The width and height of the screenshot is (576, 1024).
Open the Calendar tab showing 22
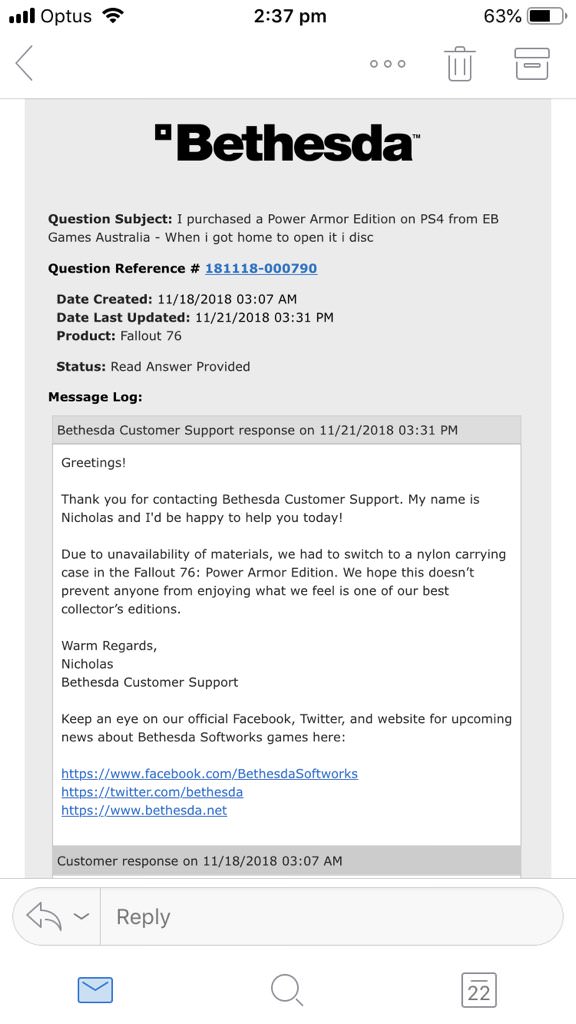click(x=479, y=990)
